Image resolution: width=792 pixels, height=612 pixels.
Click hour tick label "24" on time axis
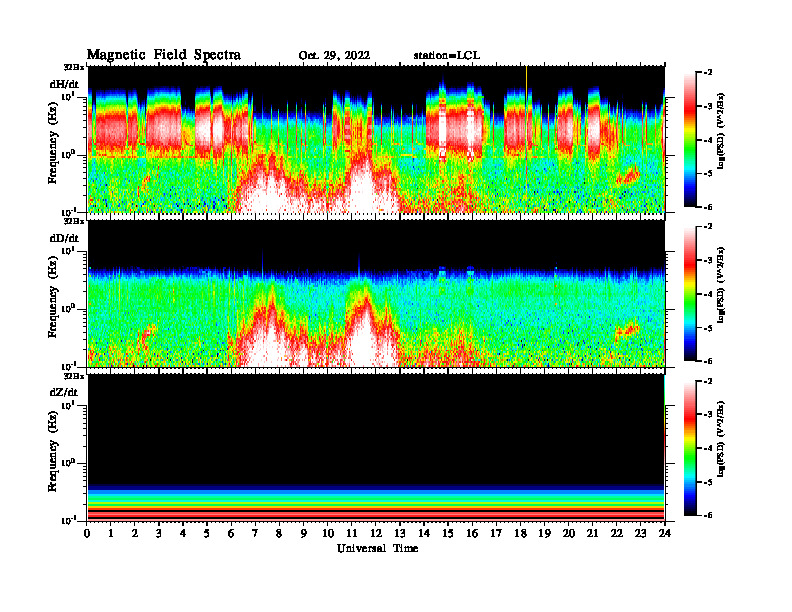[665, 534]
